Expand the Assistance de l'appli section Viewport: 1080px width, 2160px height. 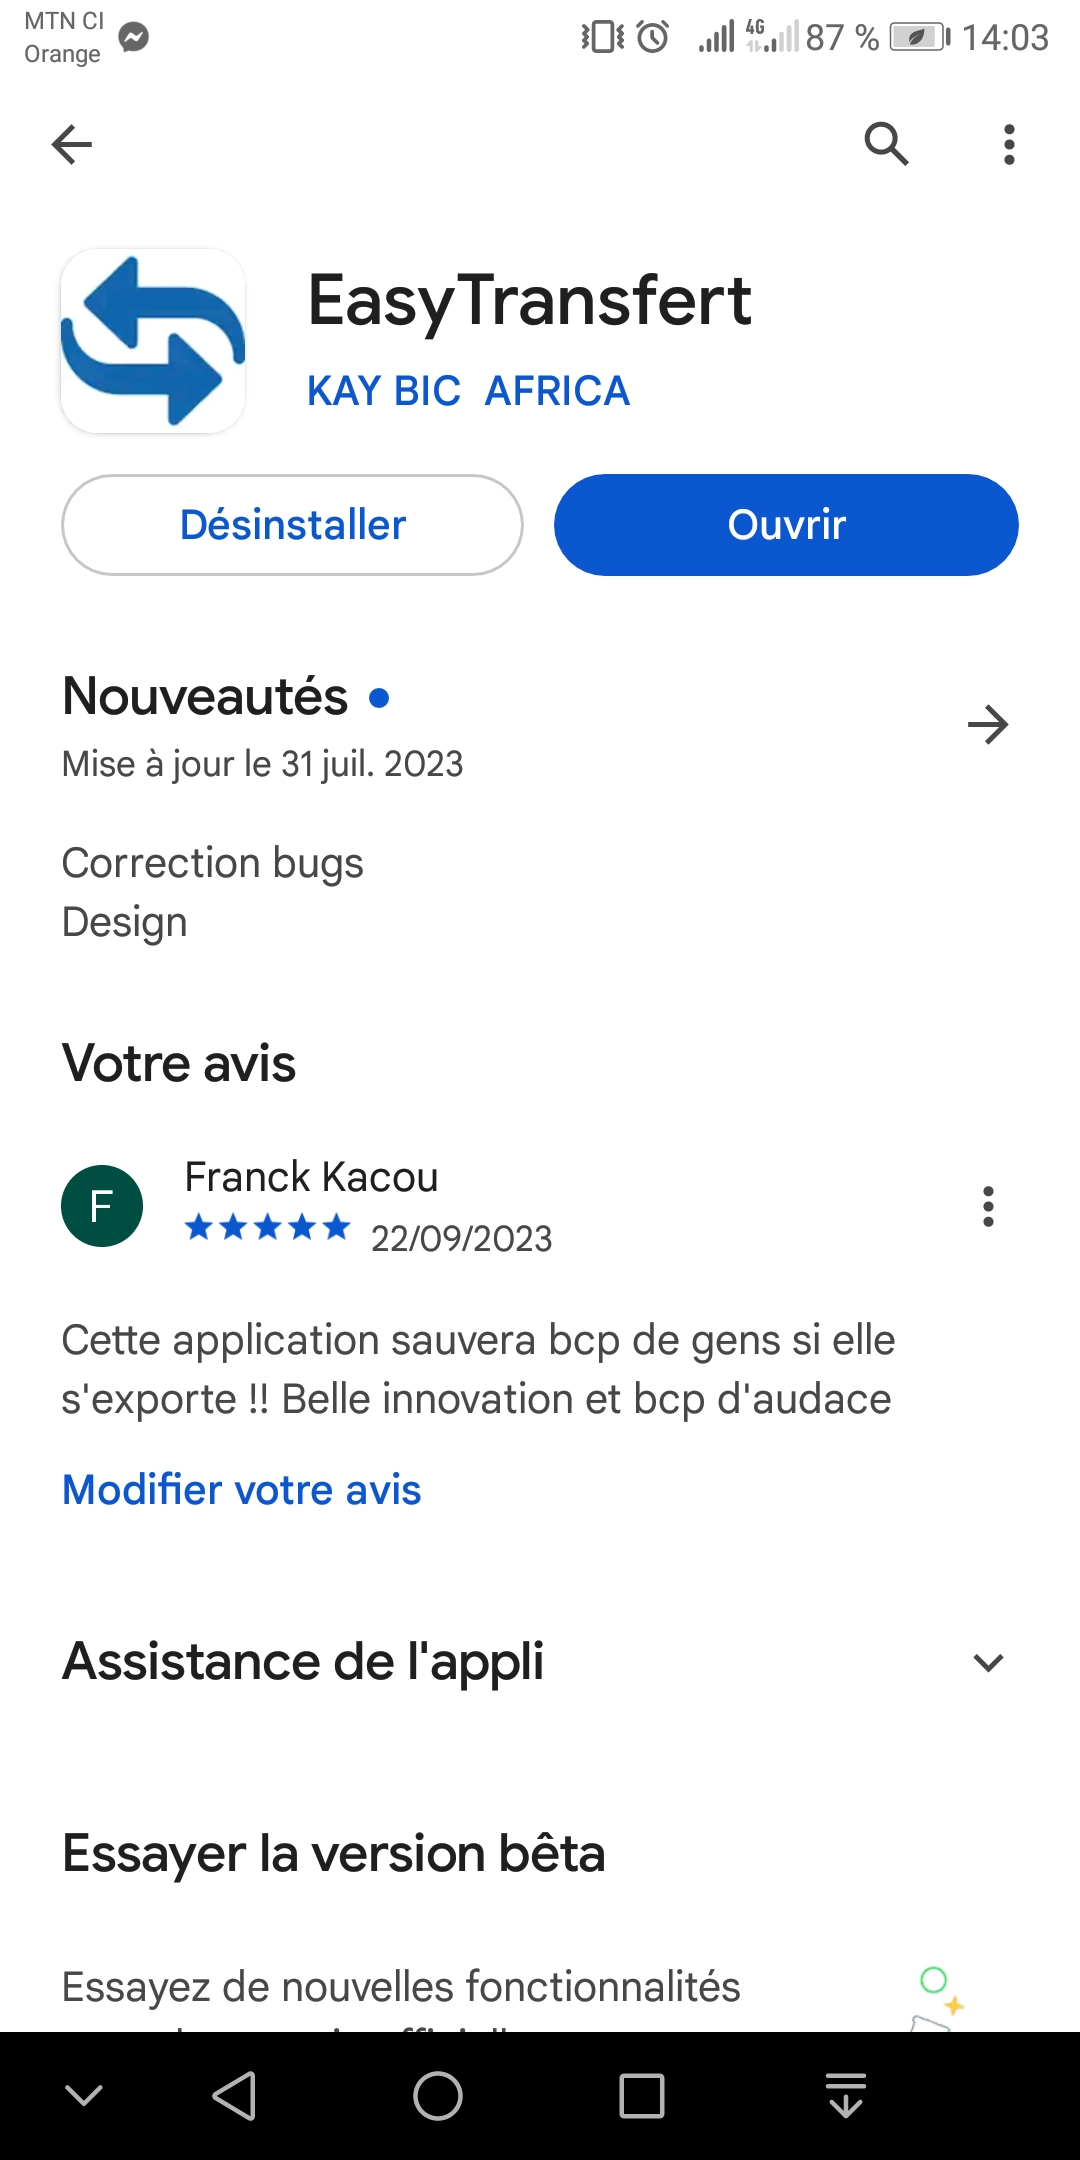(988, 1663)
